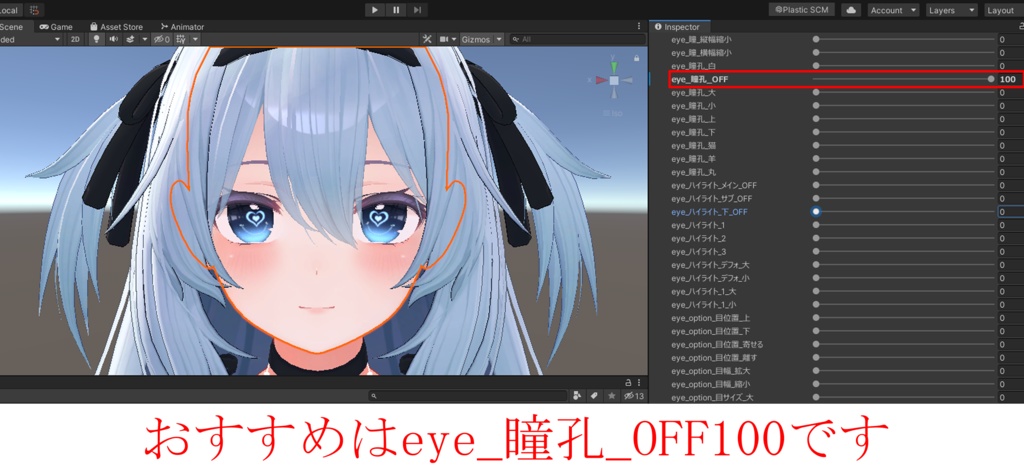Image resolution: width=1024 pixels, height=471 pixels.
Task: Select the eye_ハイライト_3 label
Action: click(698, 252)
